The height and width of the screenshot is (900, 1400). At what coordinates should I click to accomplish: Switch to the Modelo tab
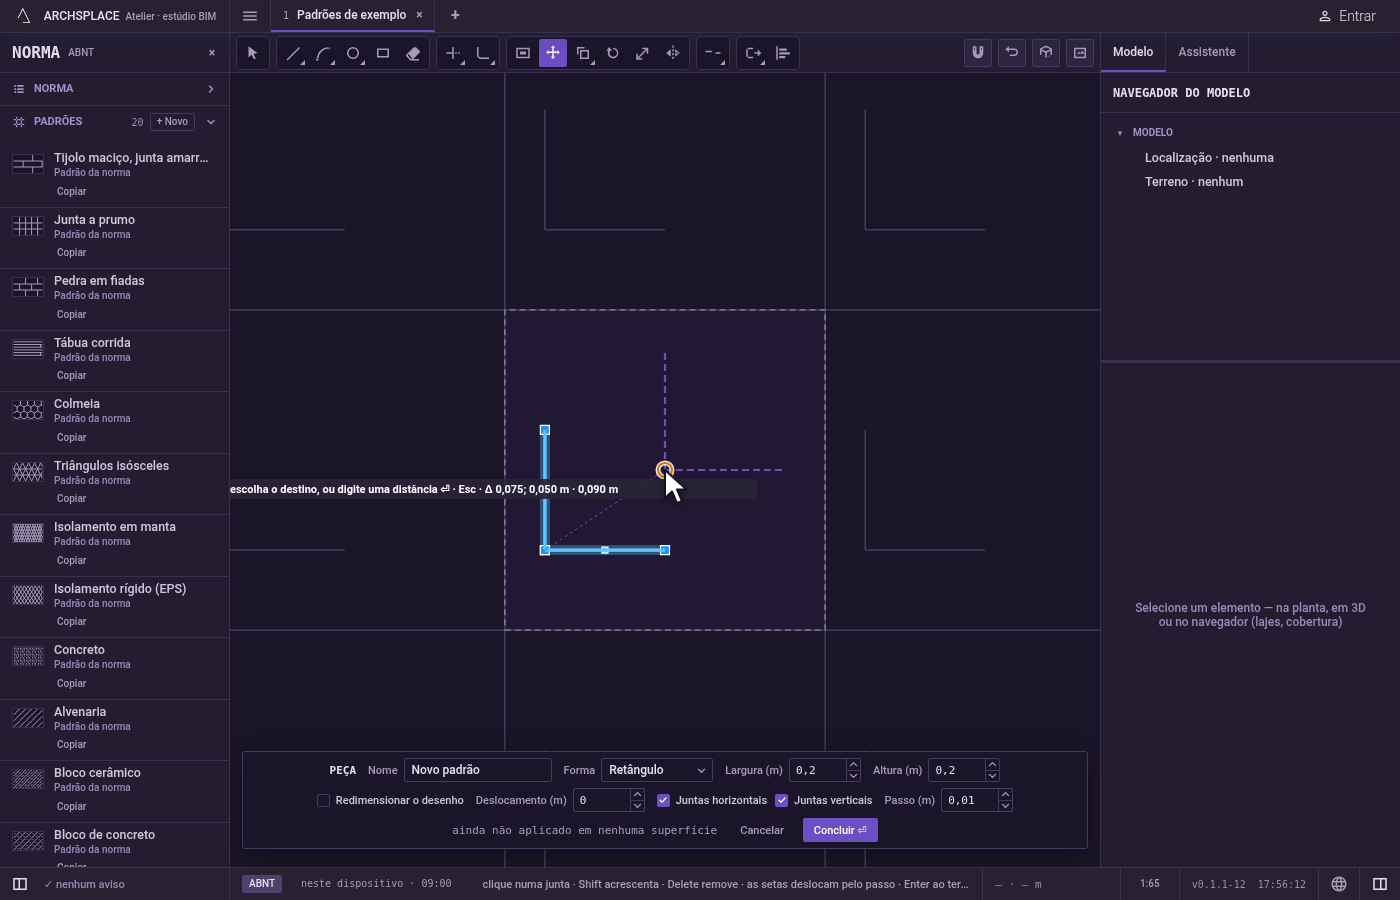click(x=1133, y=52)
